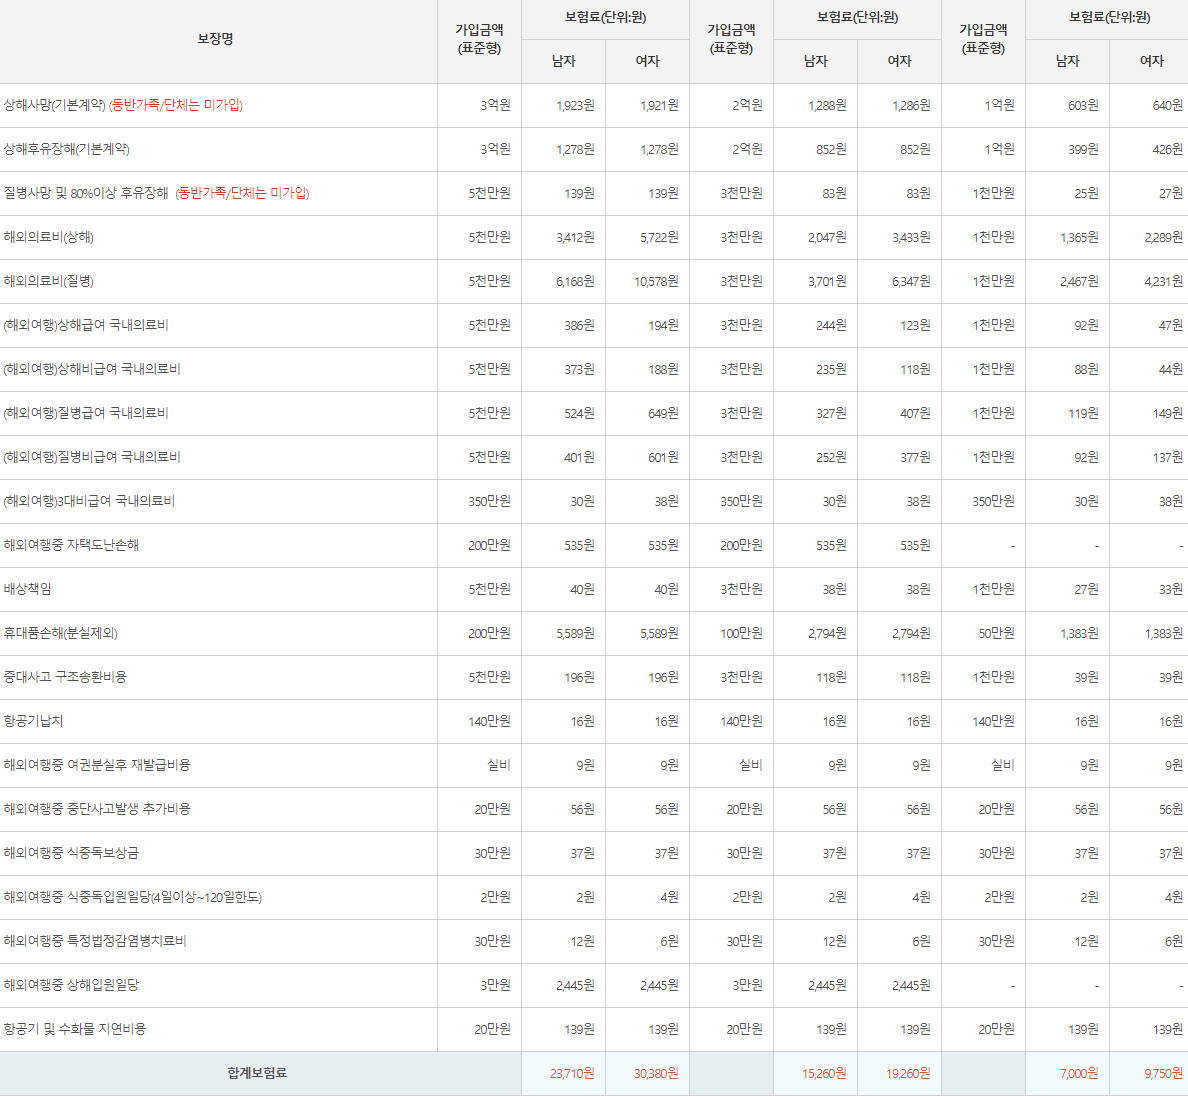1188x1096 pixels.
Task: Click the 426원 premium cell
Action: (x=1168, y=149)
